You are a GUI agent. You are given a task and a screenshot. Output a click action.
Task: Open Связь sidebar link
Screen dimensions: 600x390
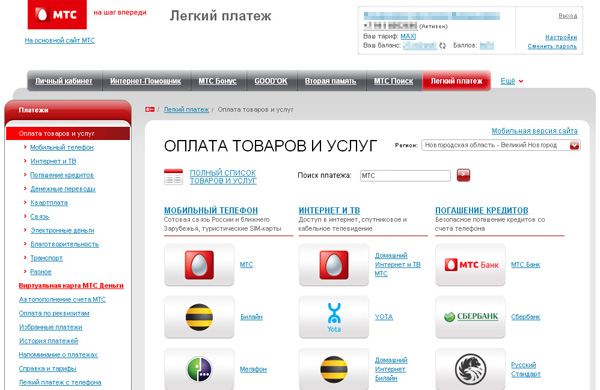(x=39, y=216)
